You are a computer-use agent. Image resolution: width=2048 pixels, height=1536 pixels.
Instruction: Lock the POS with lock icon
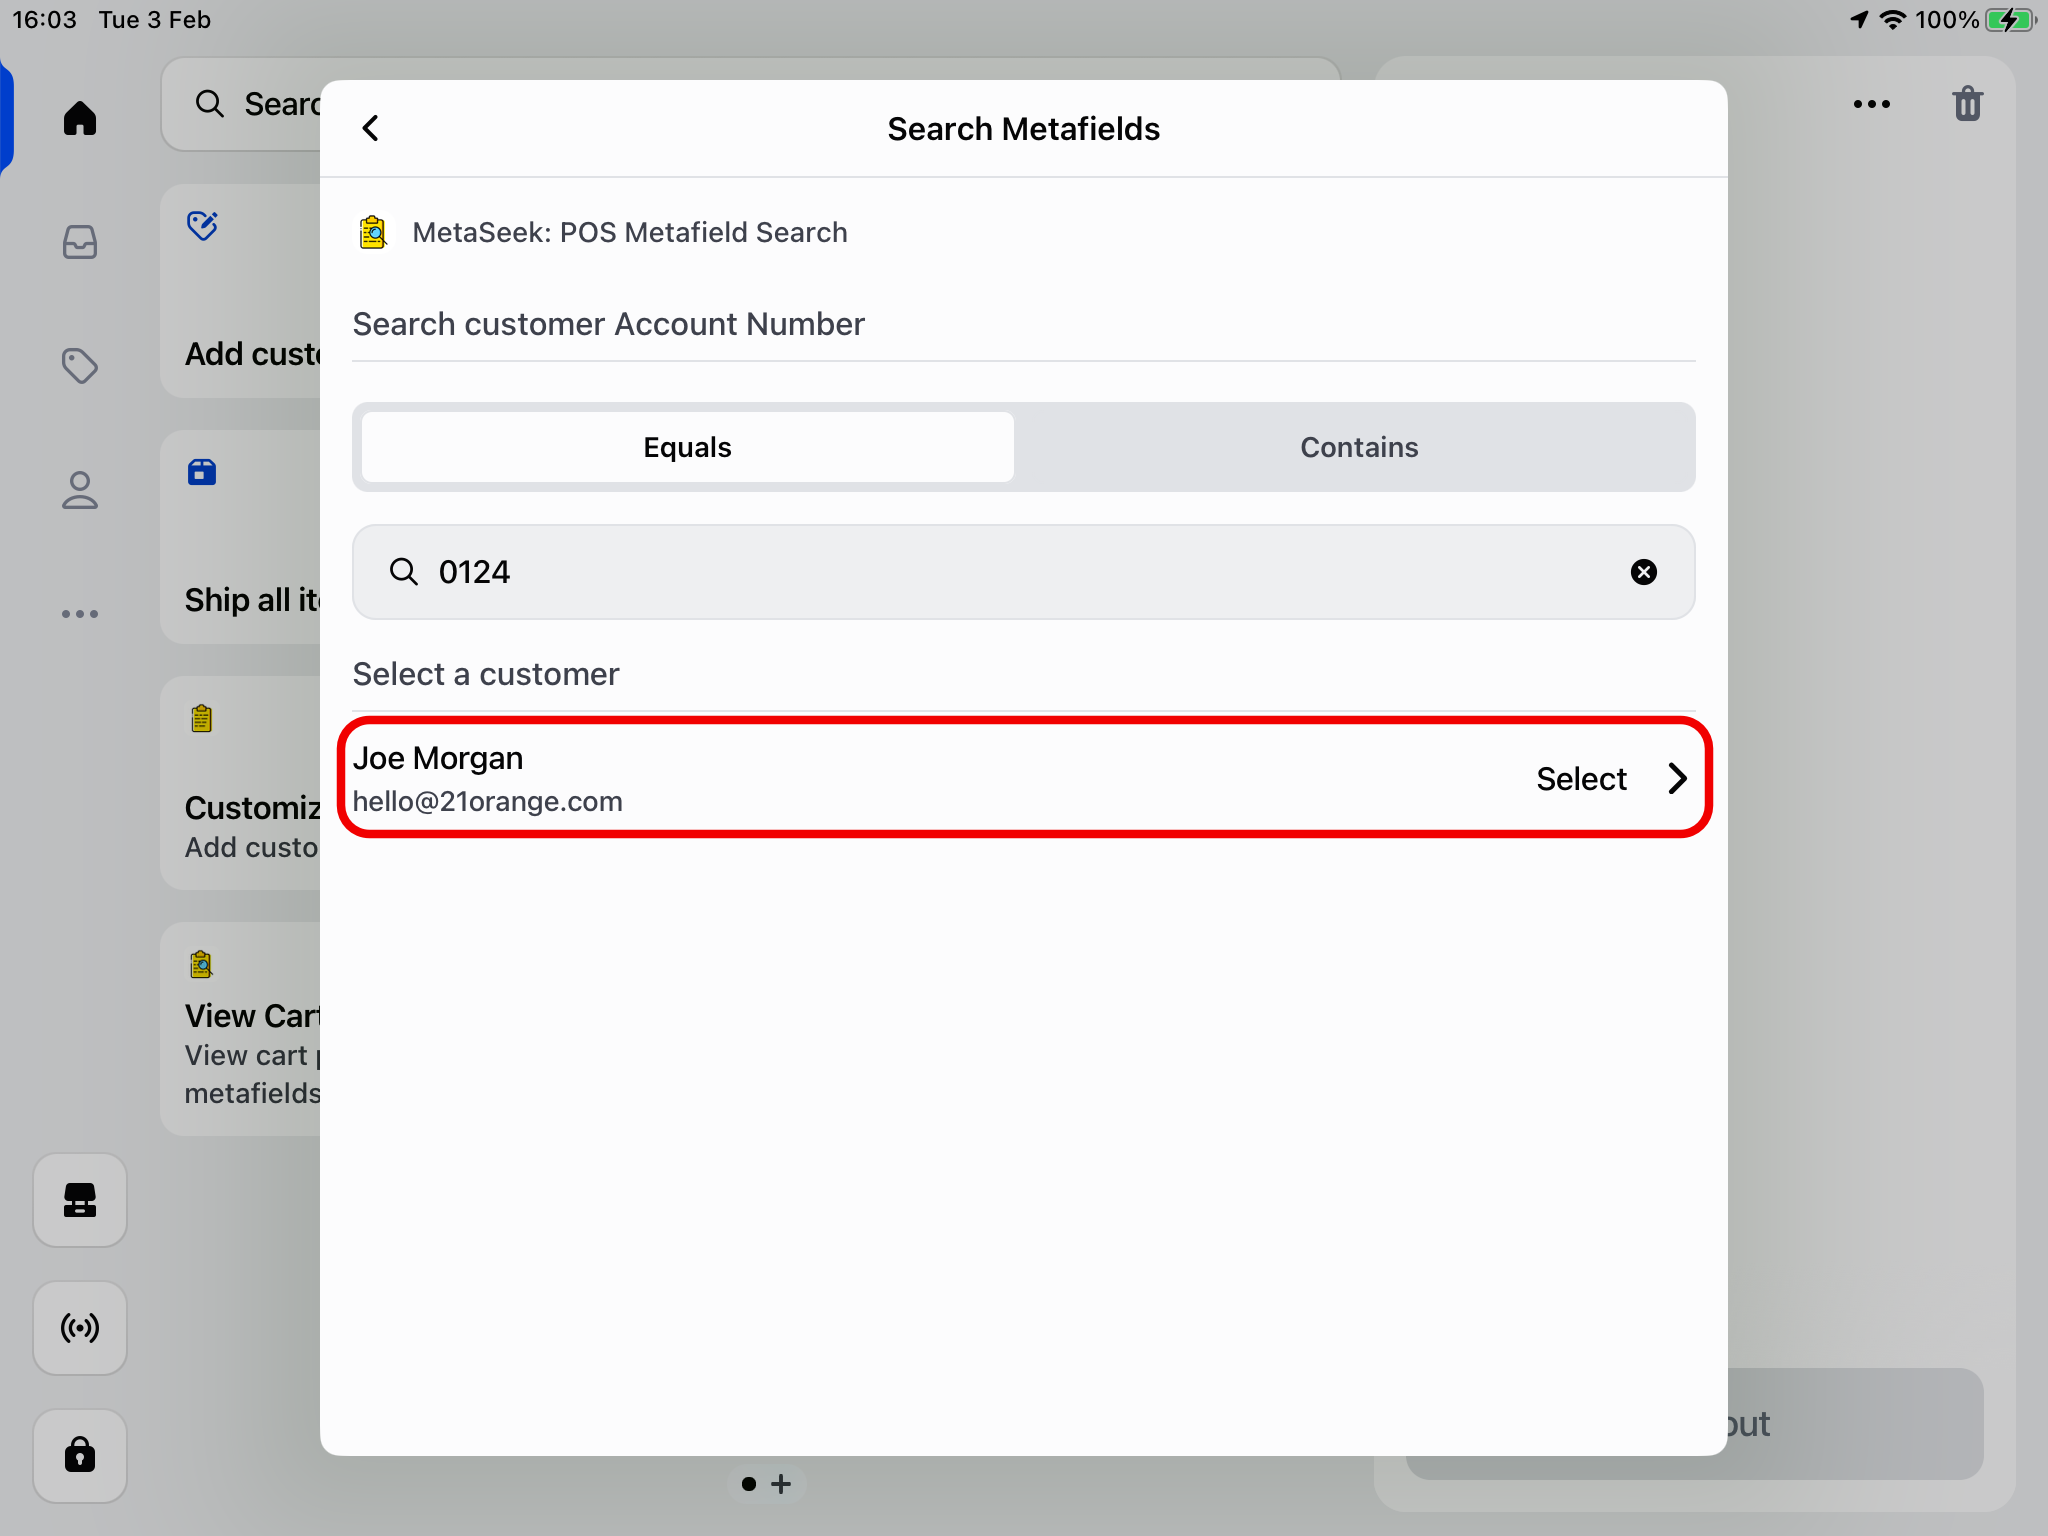(80, 1455)
